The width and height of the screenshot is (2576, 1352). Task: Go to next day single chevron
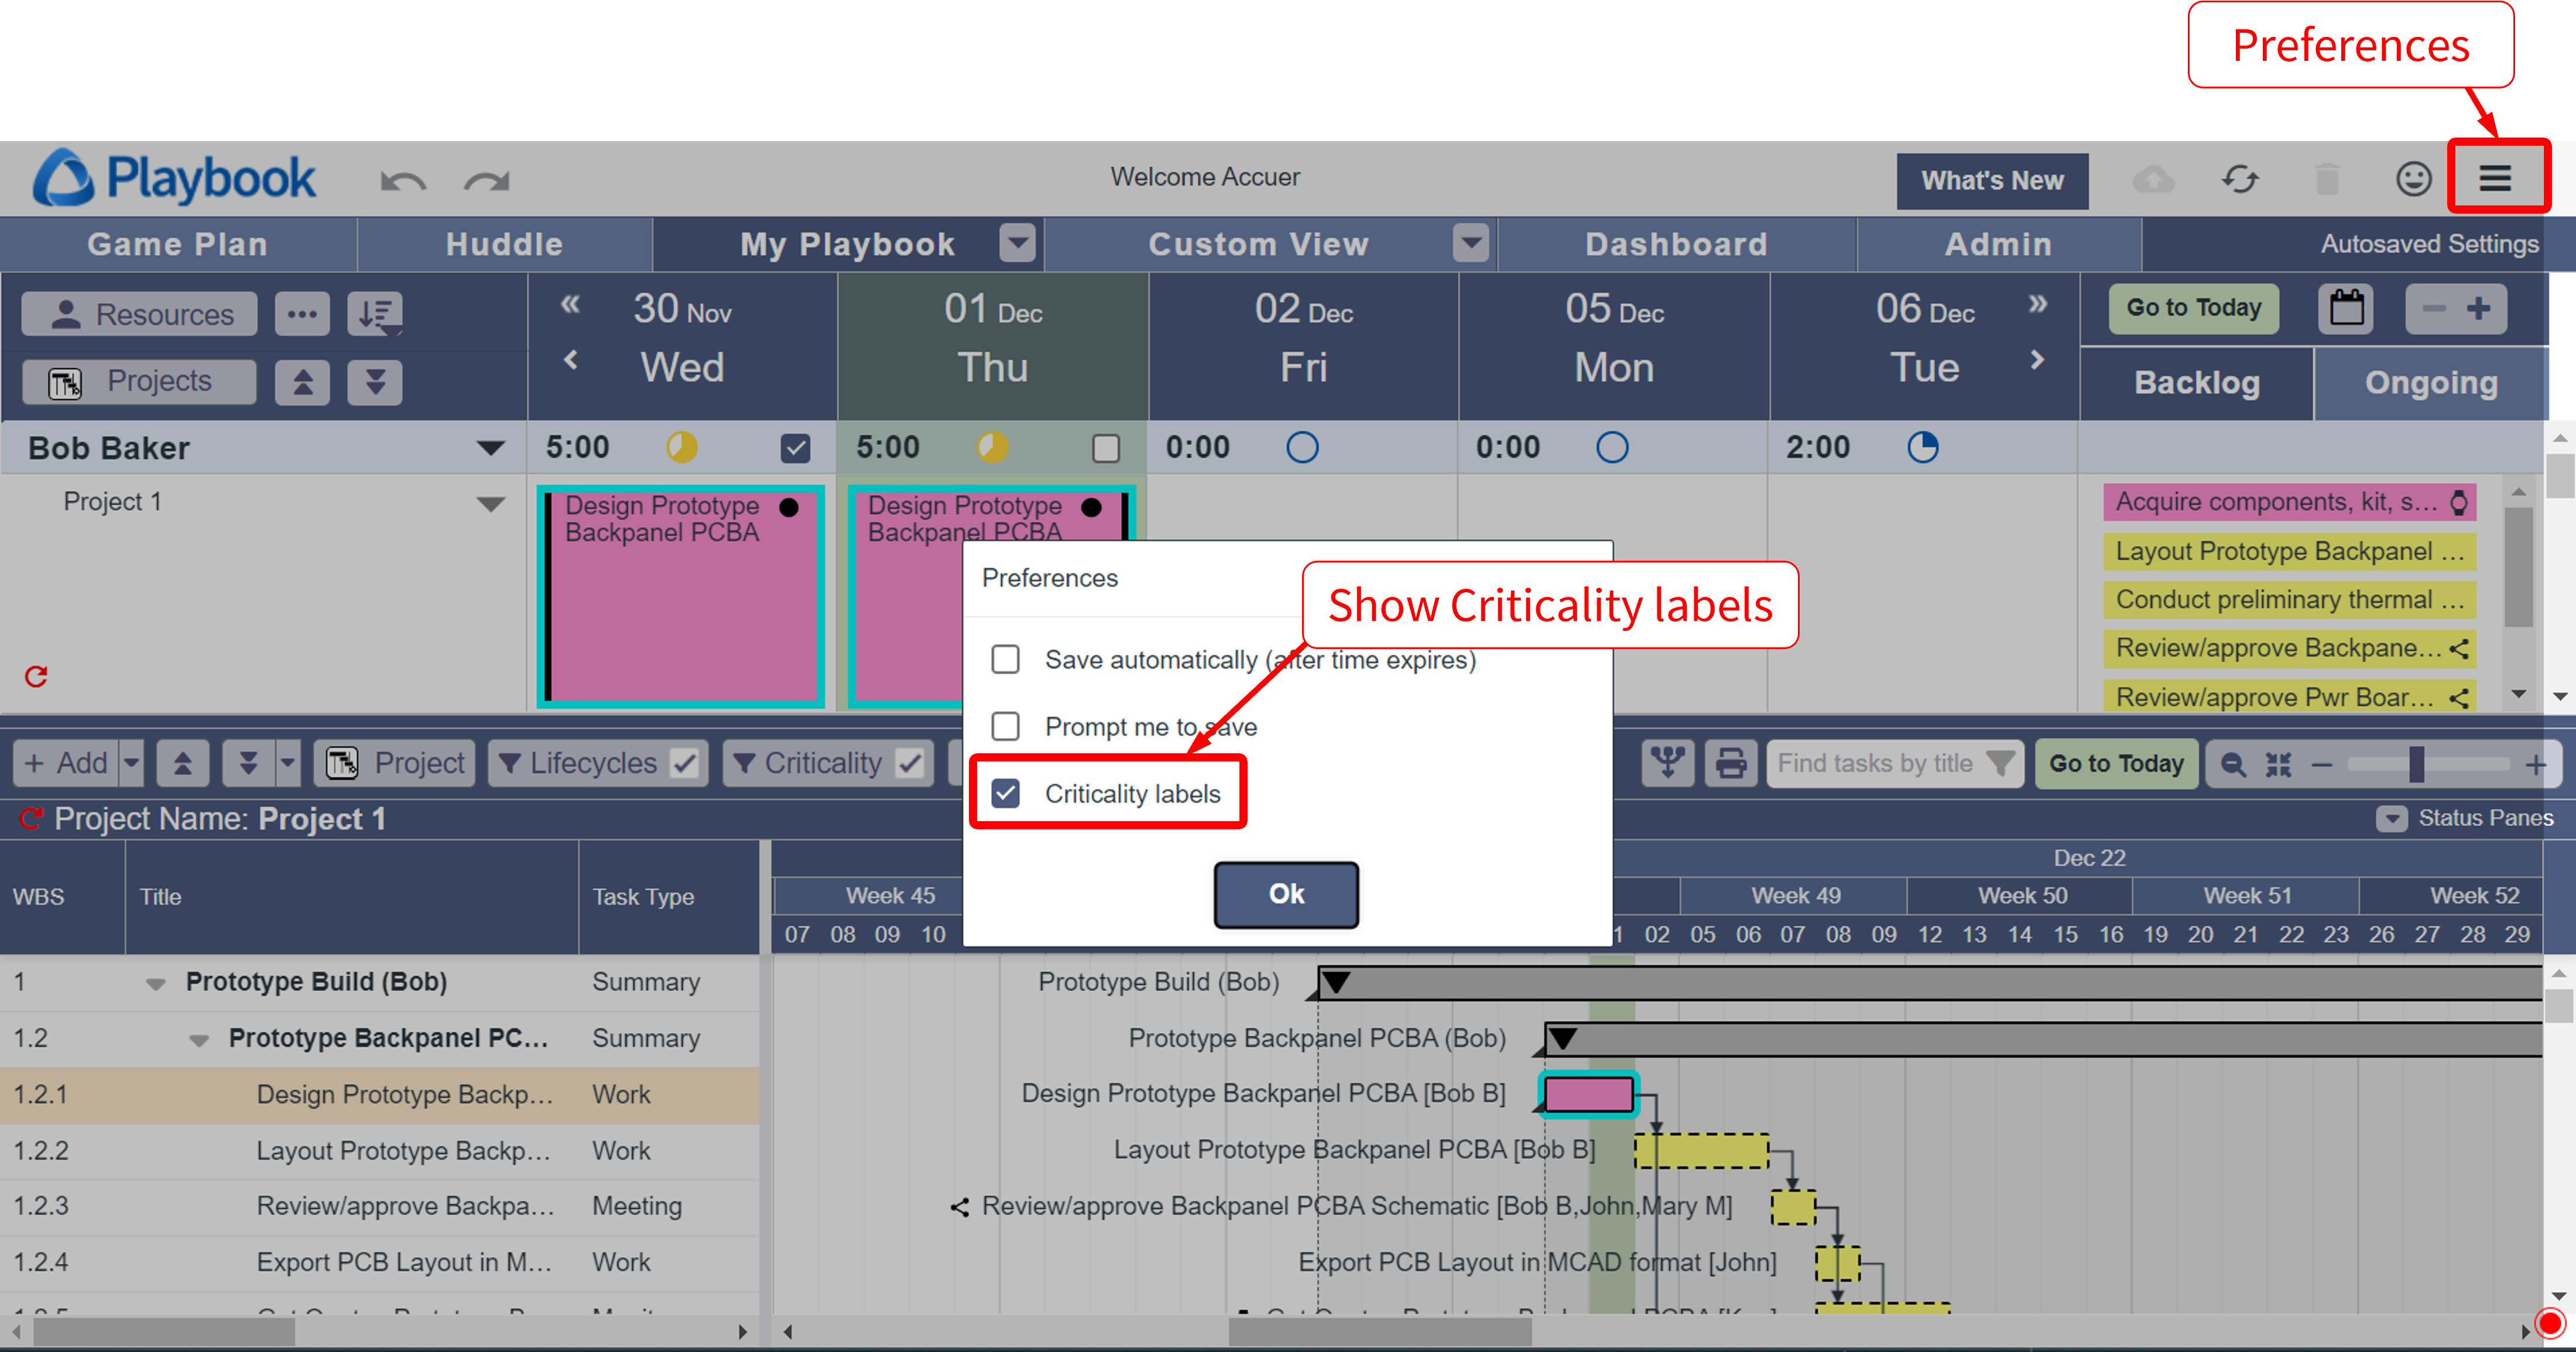tap(2037, 359)
